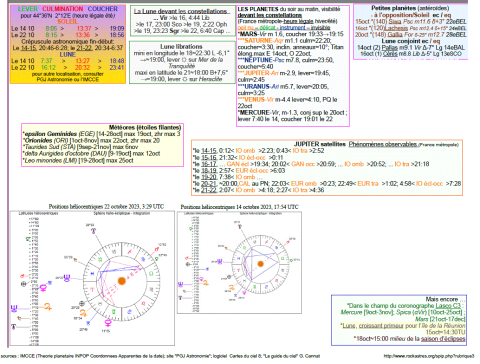
Task: Select the 'Positions héliocentriques 22 octobre 2023' chart
Action: pyautogui.click(x=92, y=278)
